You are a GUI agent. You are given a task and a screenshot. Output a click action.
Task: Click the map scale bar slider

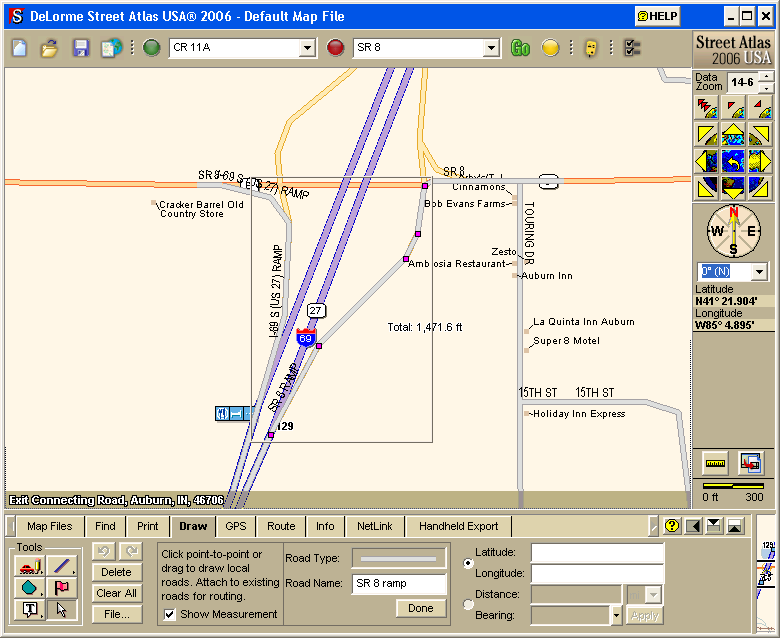coord(733,485)
